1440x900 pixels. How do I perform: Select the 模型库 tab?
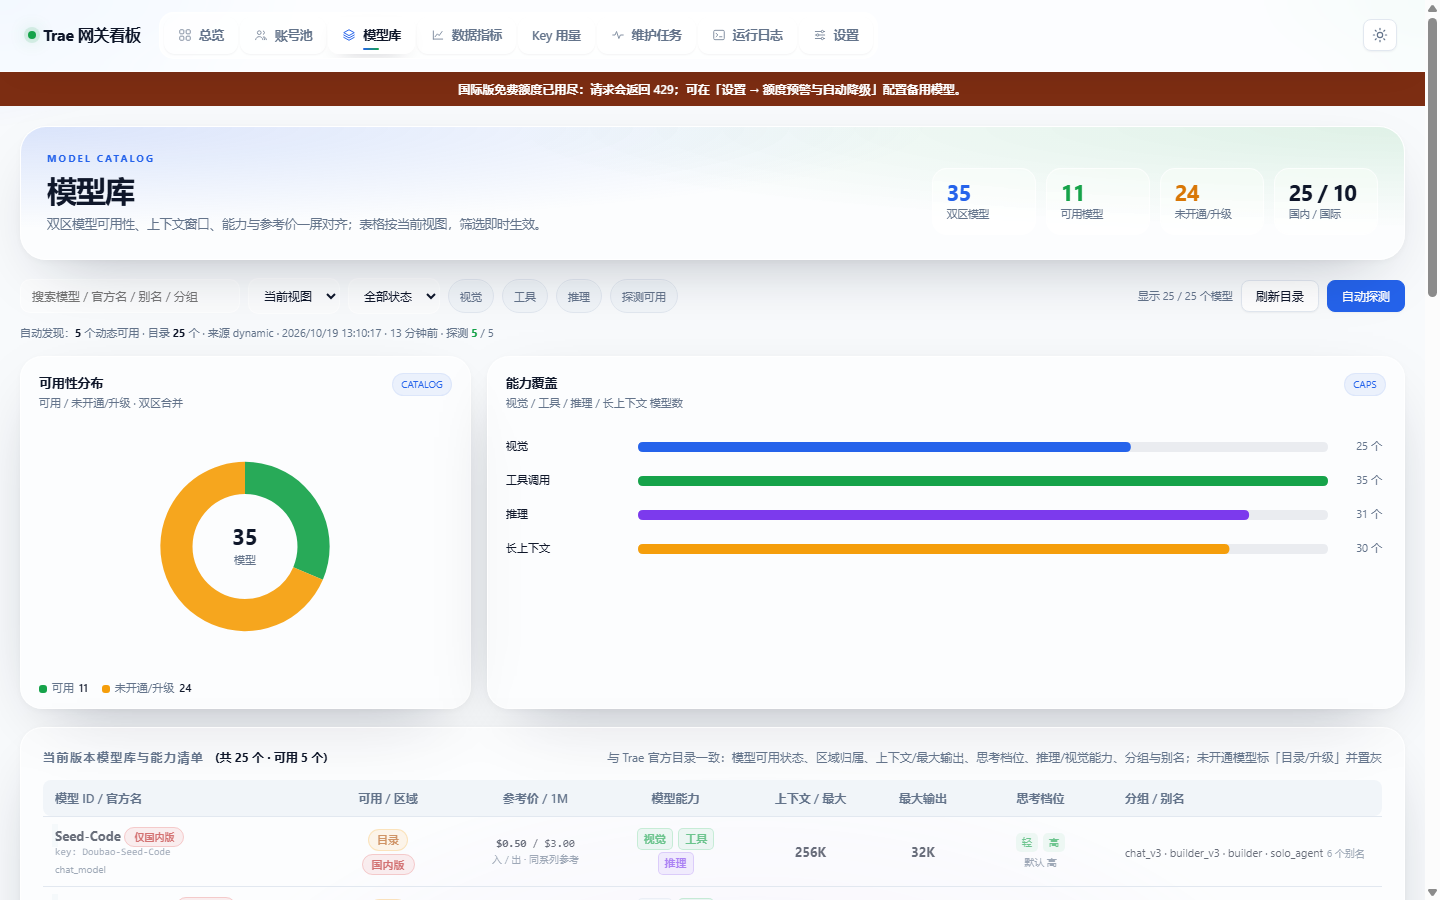point(372,35)
